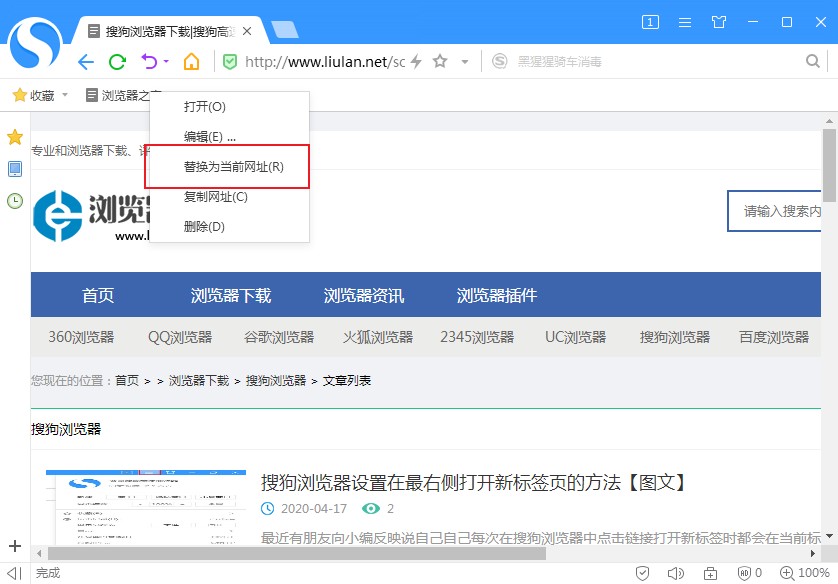Open the QQ浏览器 category link
The height and width of the screenshot is (584, 838).
[x=180, y=337]
